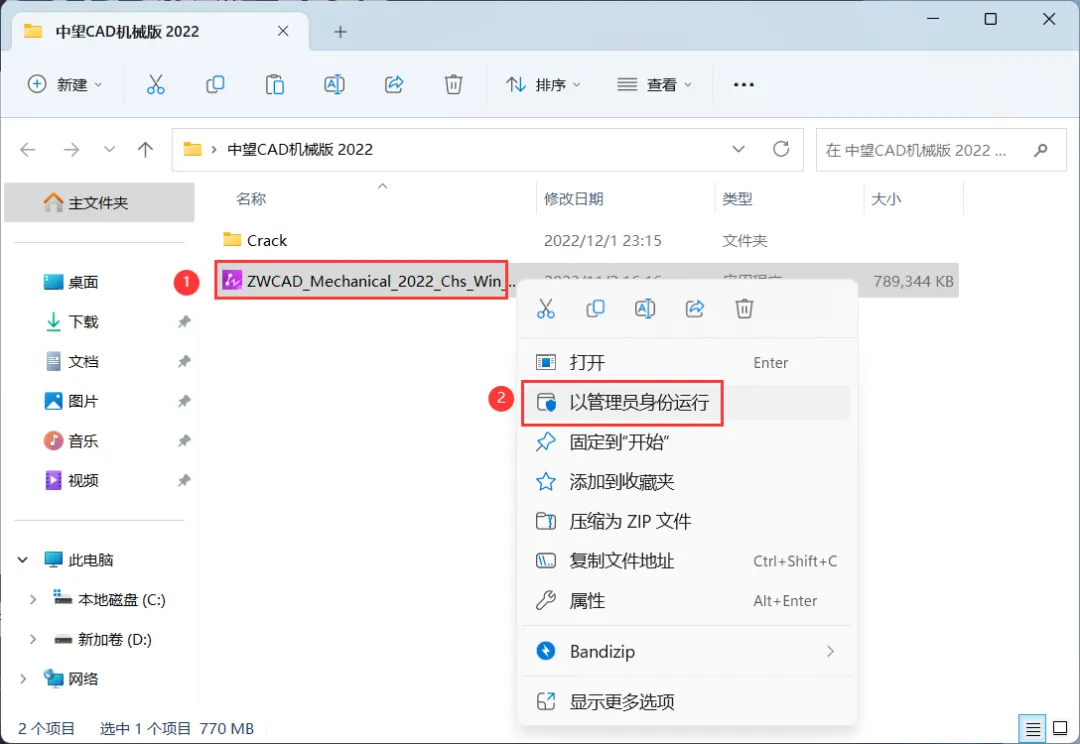Viewport: 1080px width, 744px height.
Task: Click the Delete icon in the context menu
Action: pyautogui.click(x=744, y=309)
